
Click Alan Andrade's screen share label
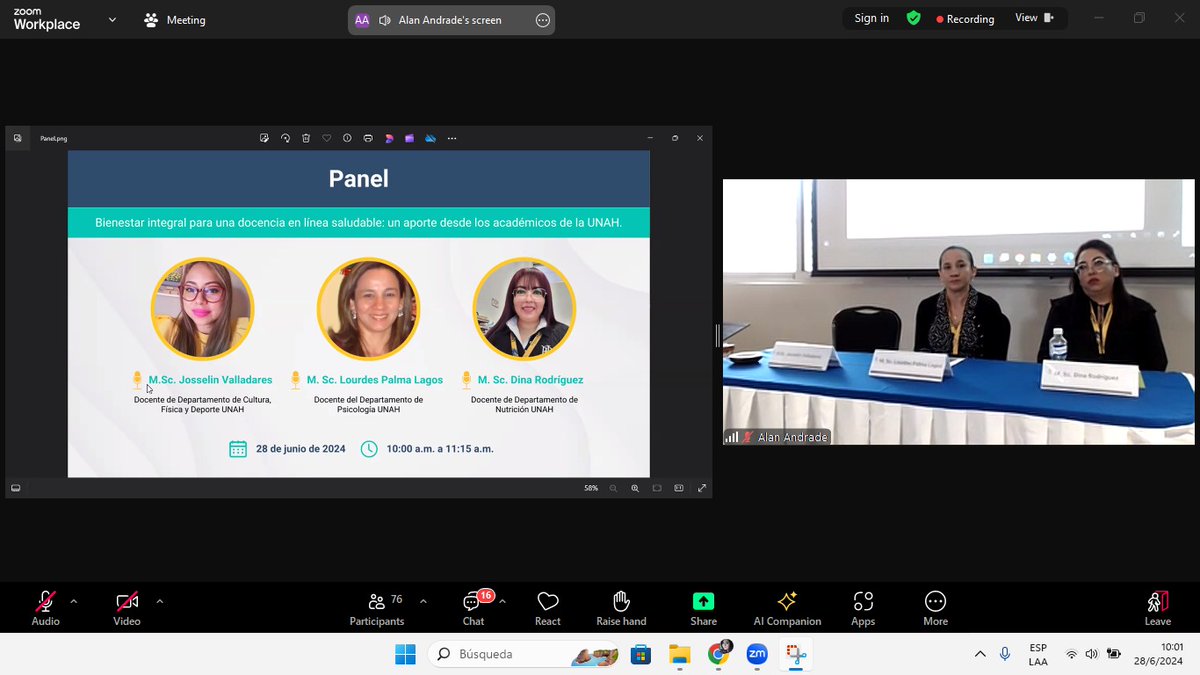tap(450, 20)
